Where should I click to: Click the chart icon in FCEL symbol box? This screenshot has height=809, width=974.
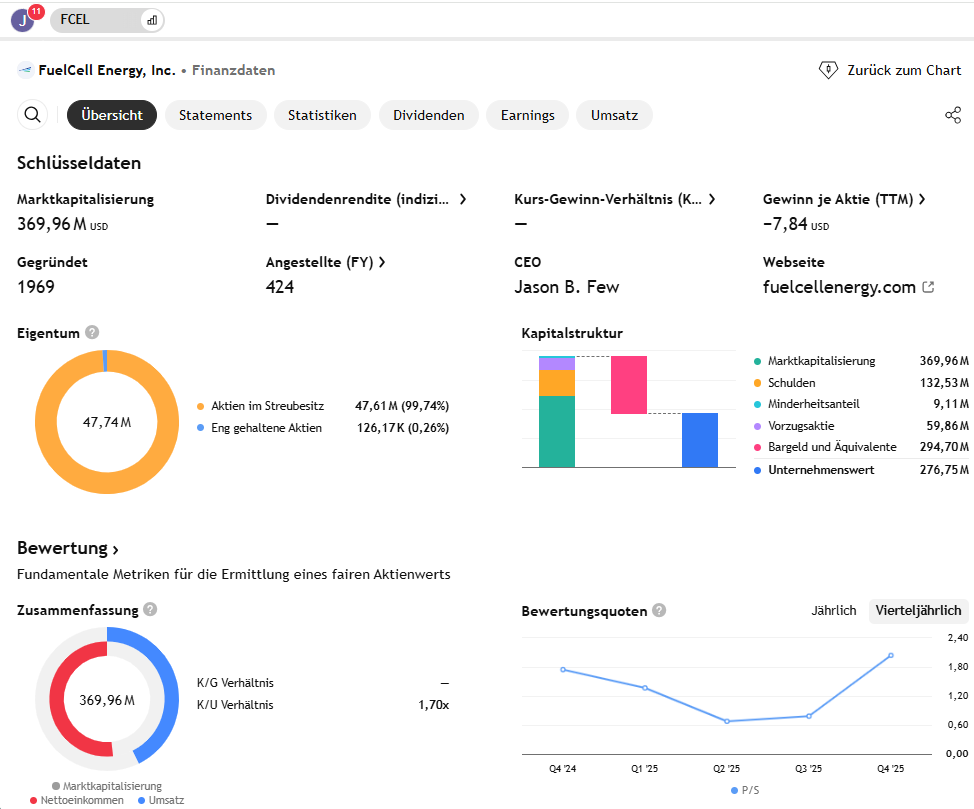[x=152, y=20]
